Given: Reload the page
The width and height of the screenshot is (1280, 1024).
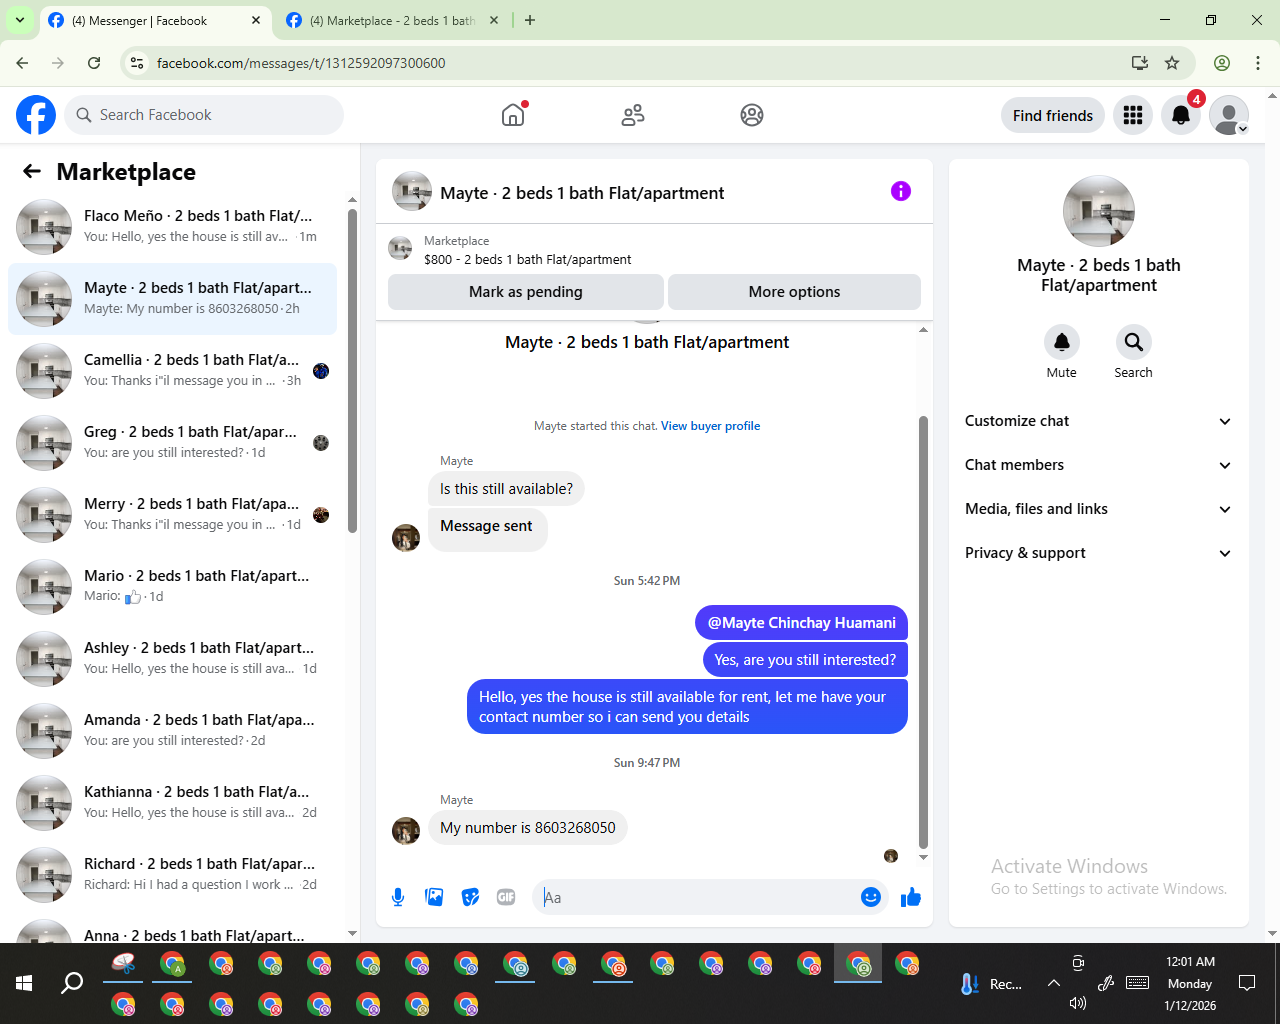Looking at the screenshot, I should click(x=94, y=63).
